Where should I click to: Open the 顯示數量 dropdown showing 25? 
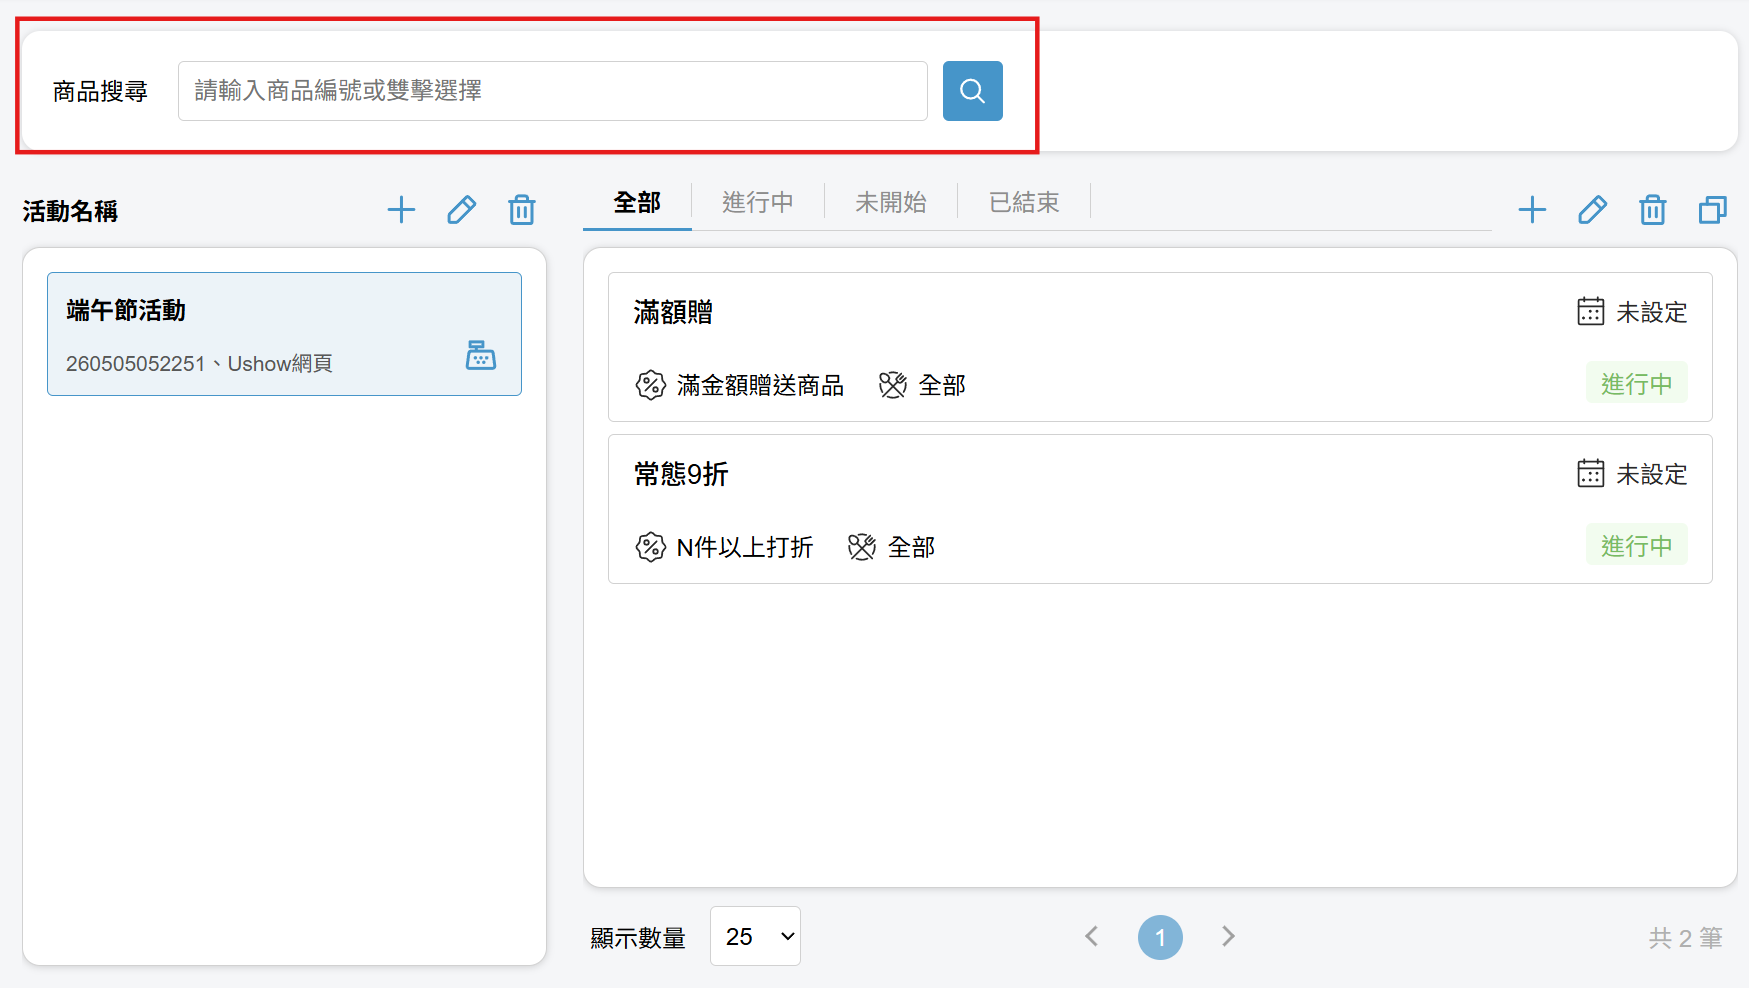[755, 936]
